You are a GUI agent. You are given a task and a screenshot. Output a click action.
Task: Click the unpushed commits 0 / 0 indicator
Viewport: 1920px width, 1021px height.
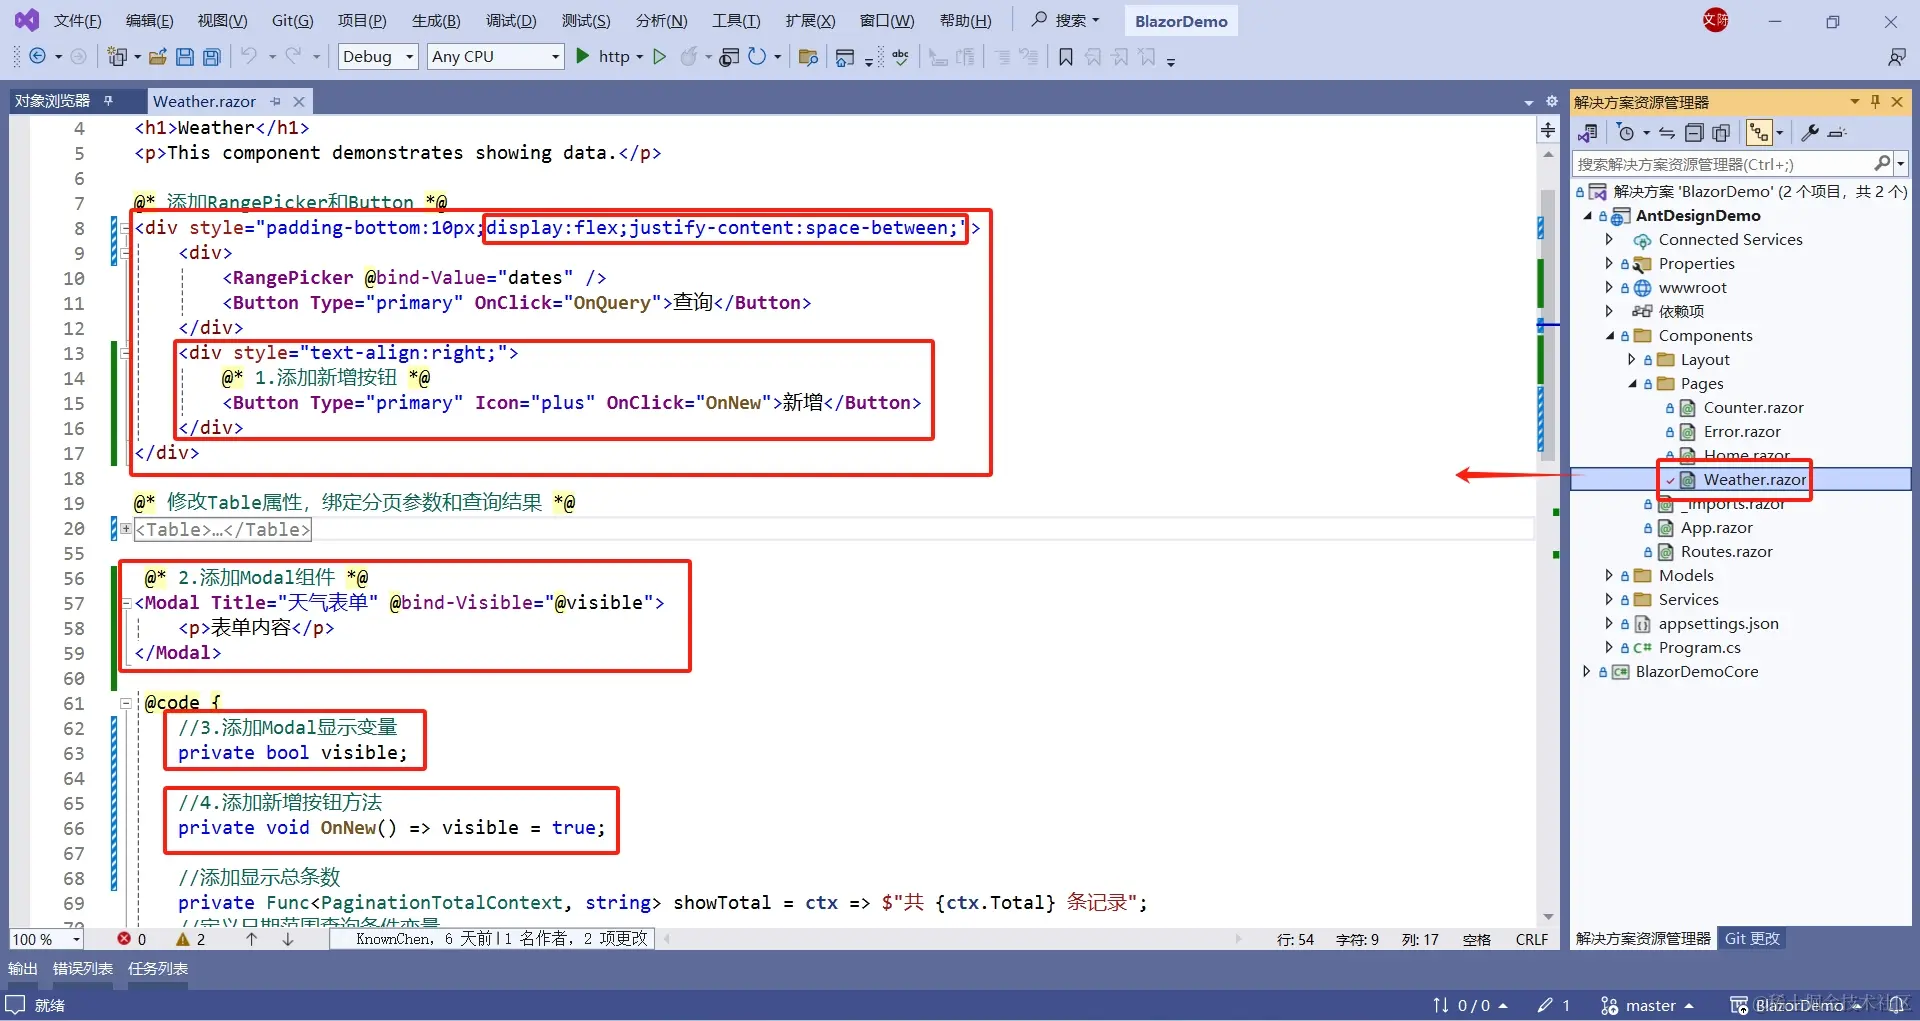(1469, 1005)
